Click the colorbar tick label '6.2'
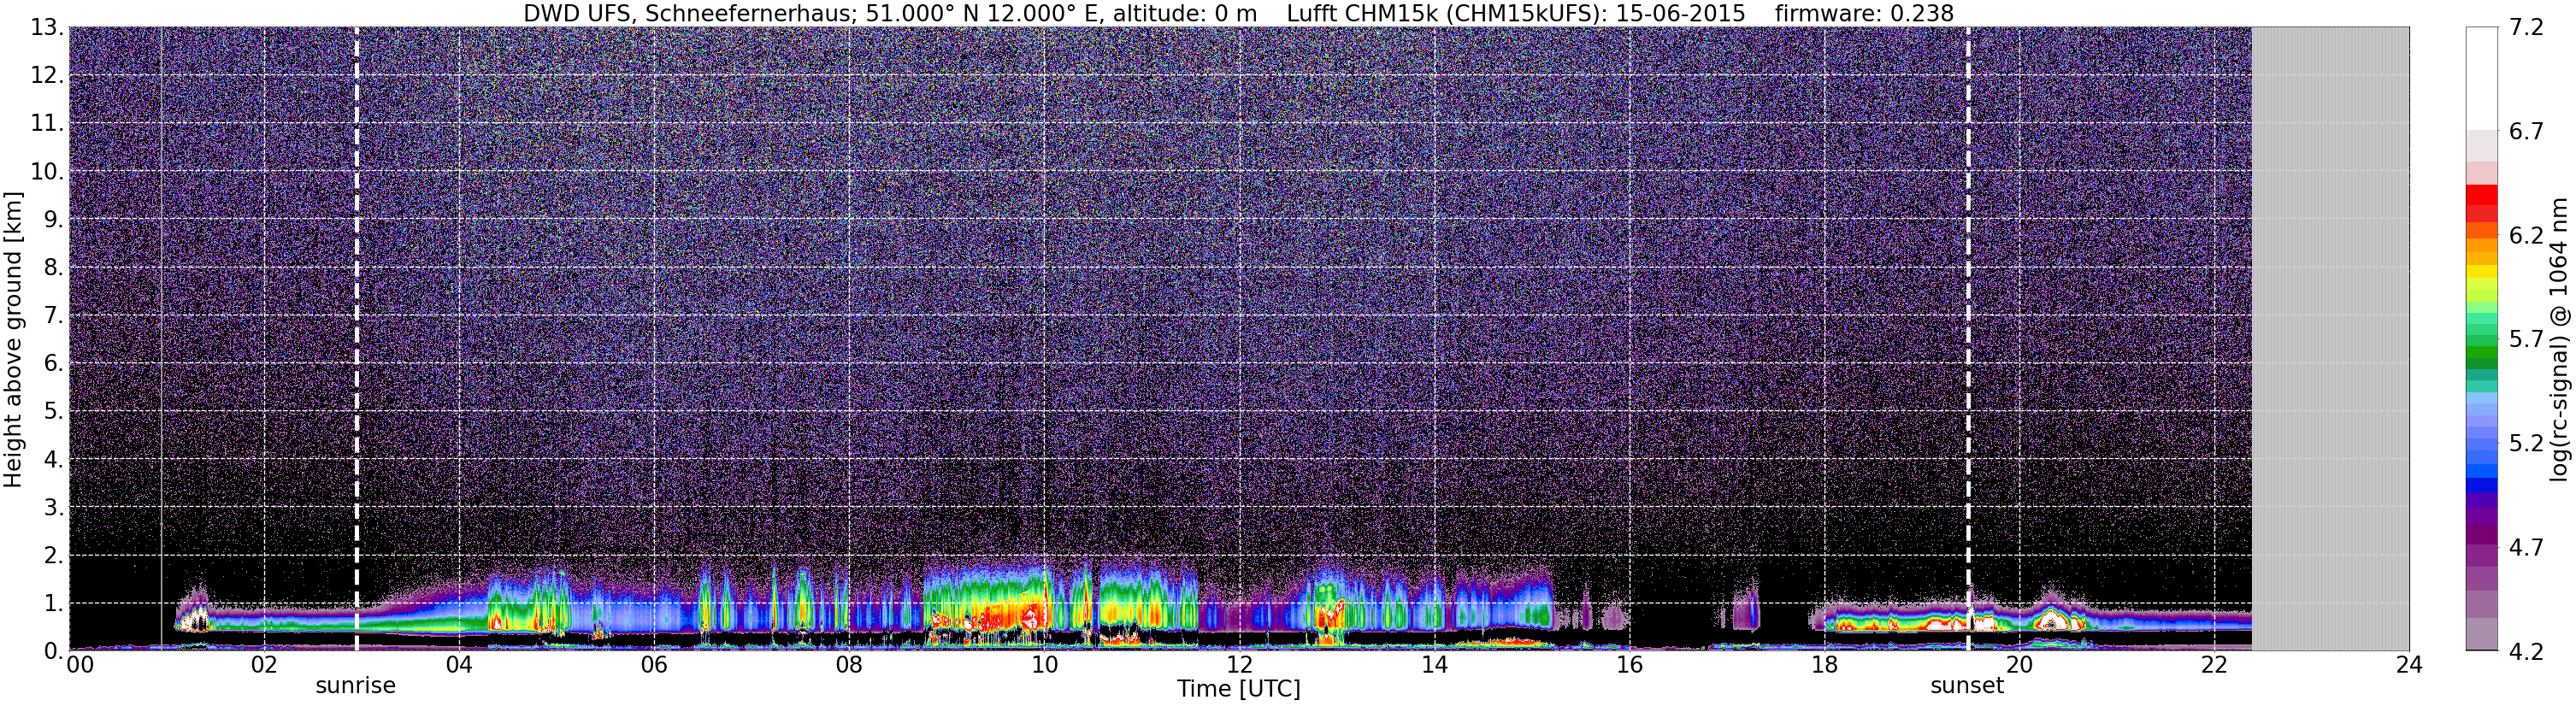2576x706 pixels. click(x=2527, y=236)
